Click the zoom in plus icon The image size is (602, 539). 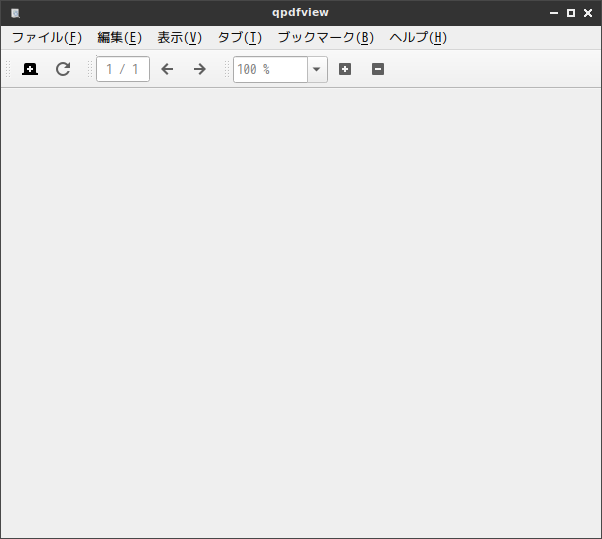click(345, 69)
